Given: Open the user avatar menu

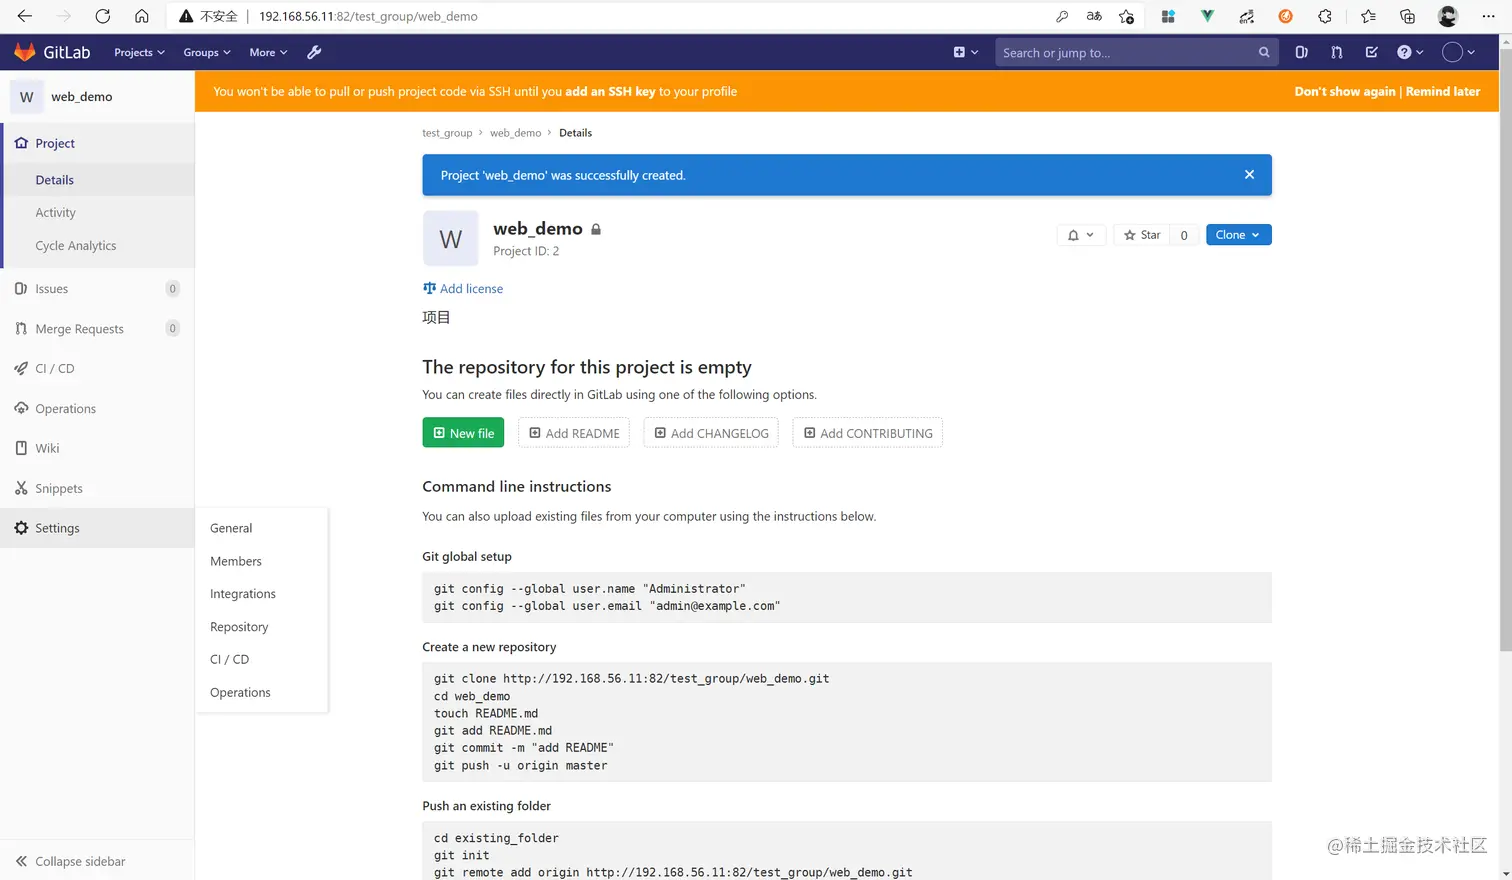Looking at the screenshot, I should (x=1458, y=52).
